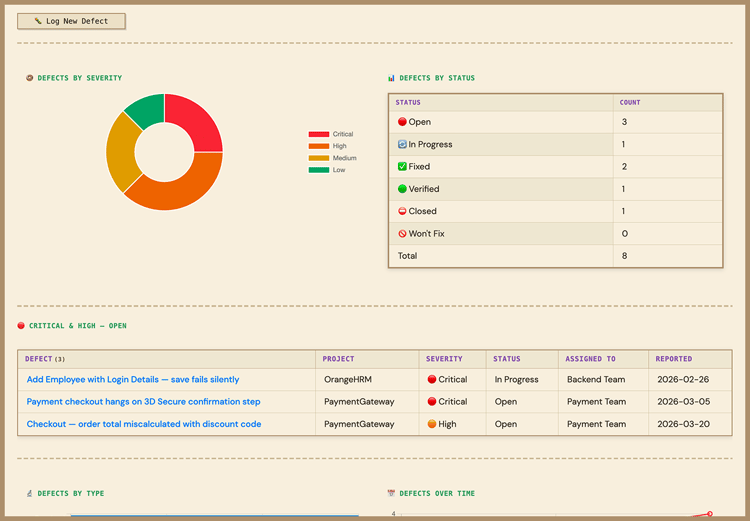Open 'Payment checkout hangs on 3D Secure' defect
750x521 pixels.
pos(143,402)
